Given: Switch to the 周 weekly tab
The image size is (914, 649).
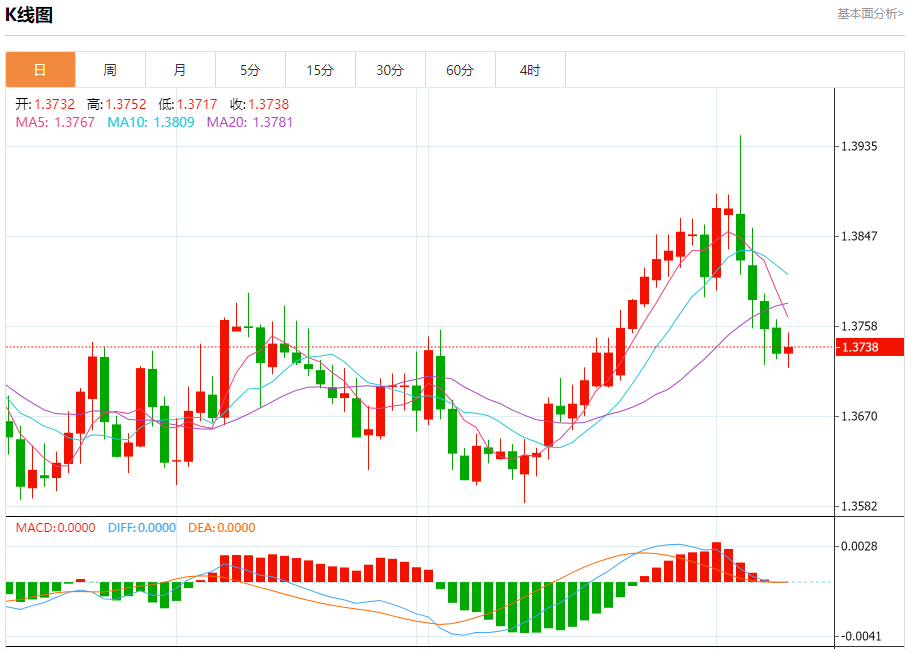Looking at the screenshot, I should click(111, 70).
